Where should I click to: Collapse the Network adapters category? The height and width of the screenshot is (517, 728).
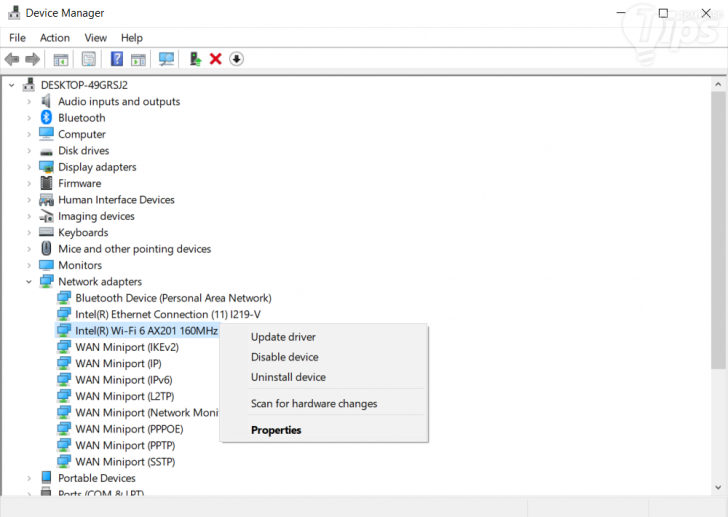pos(29,282)
